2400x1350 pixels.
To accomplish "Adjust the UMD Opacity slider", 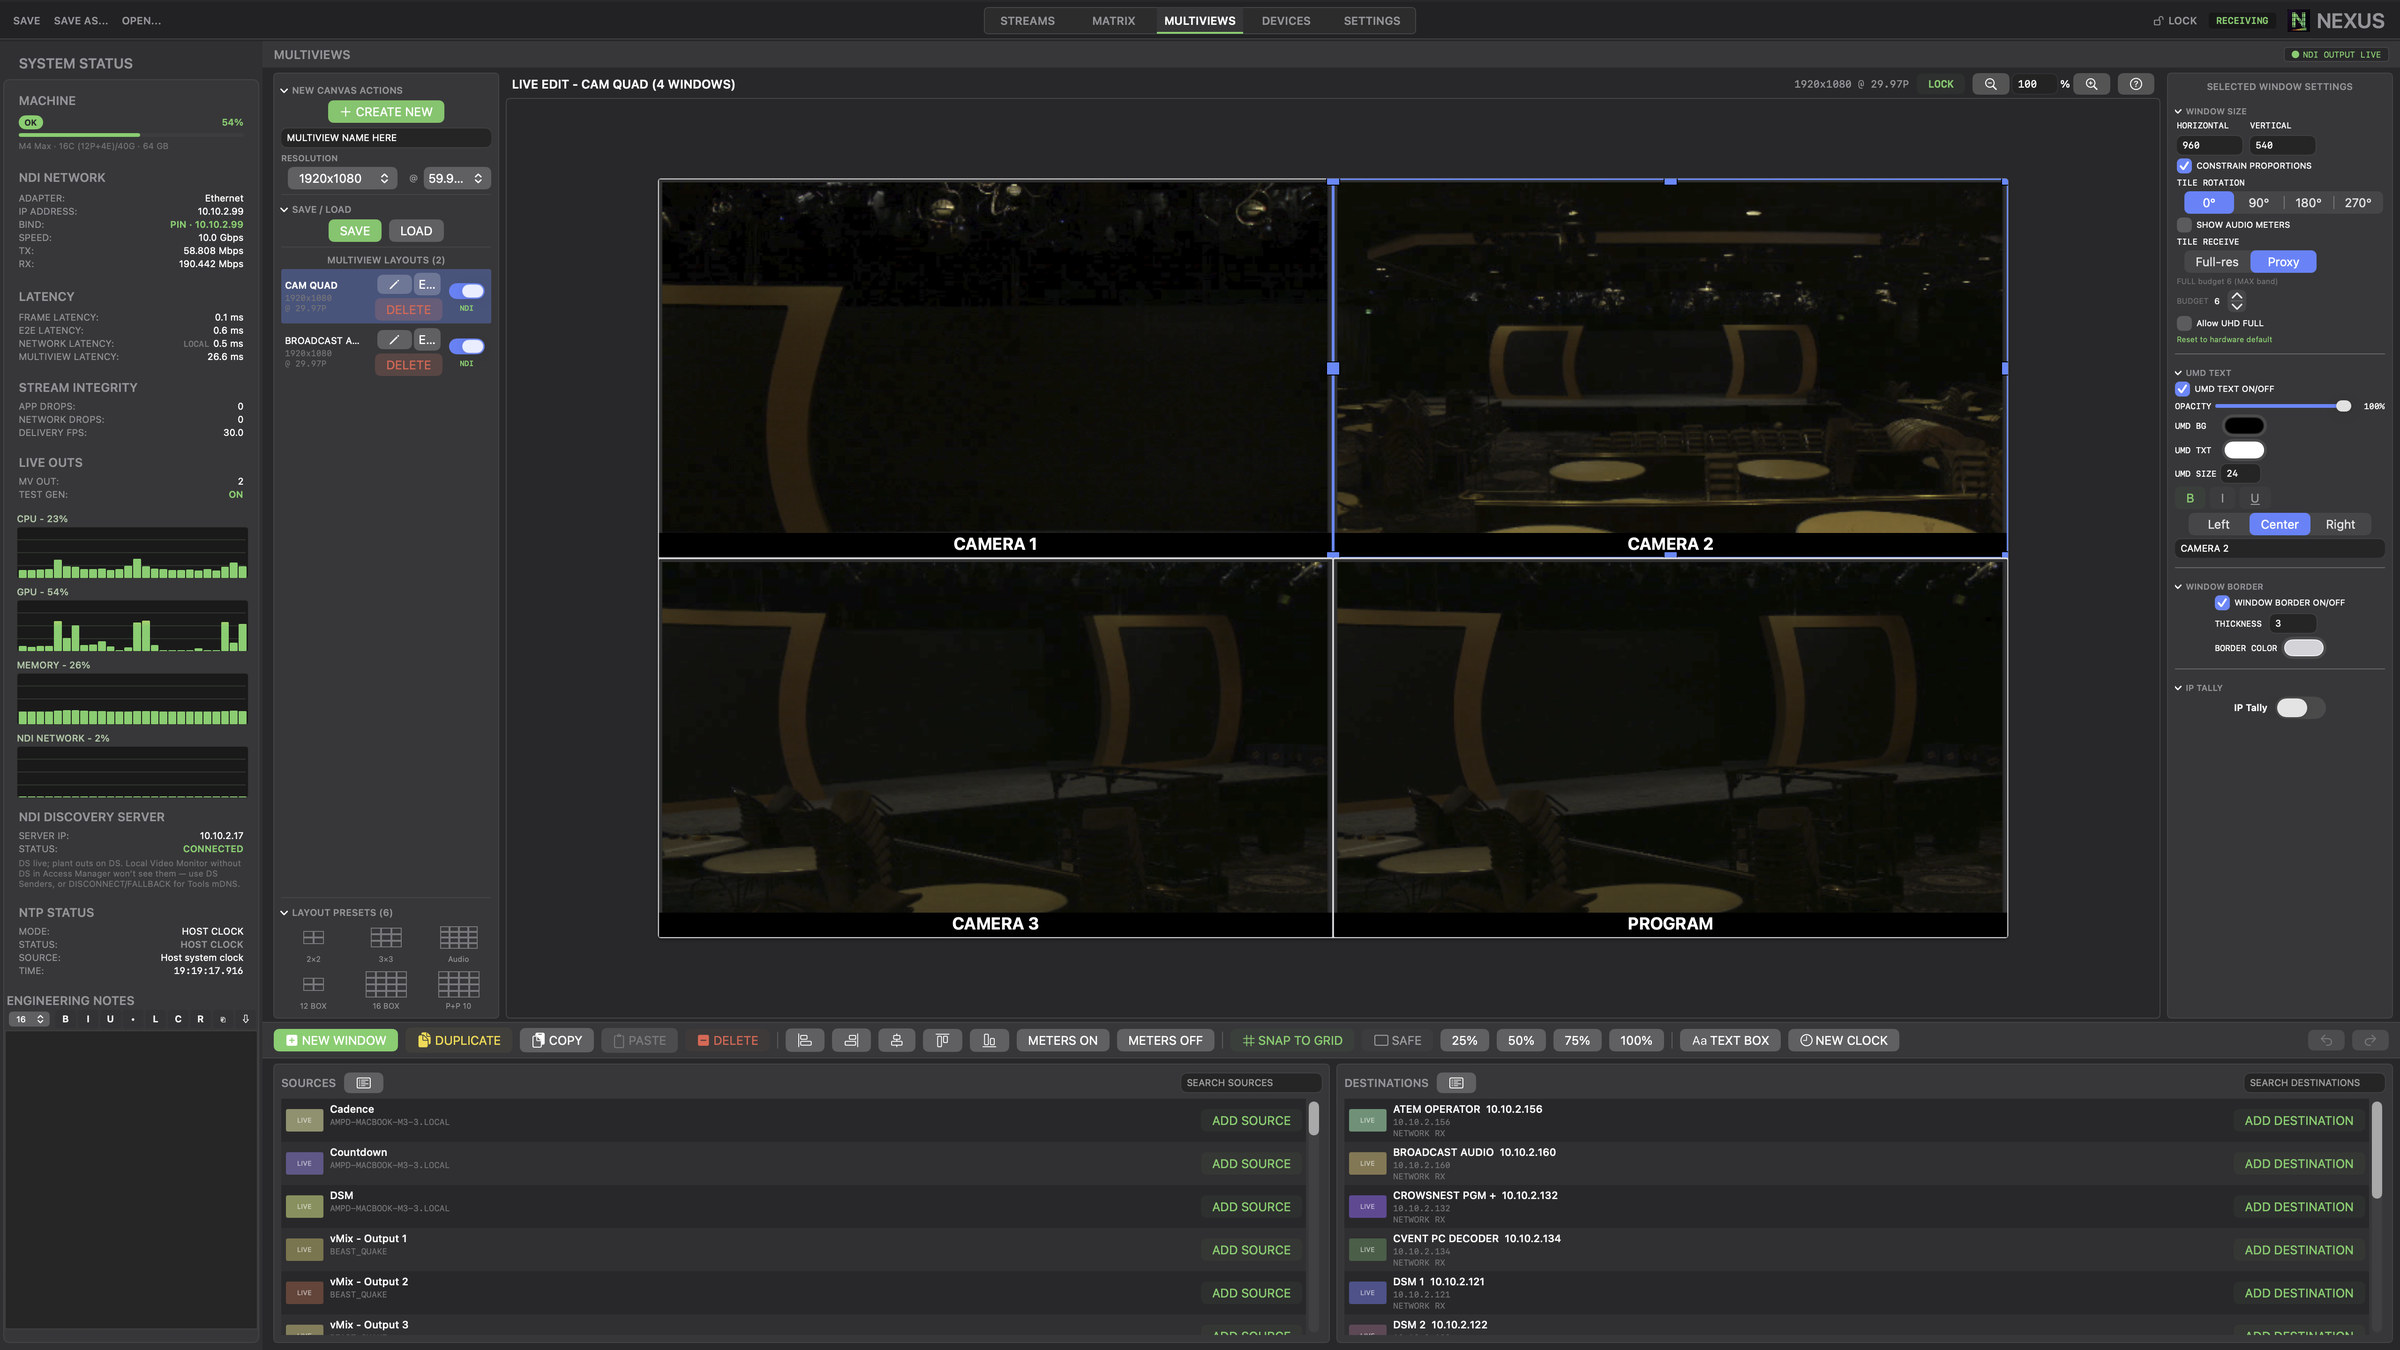I will [x=2282, y=406].
